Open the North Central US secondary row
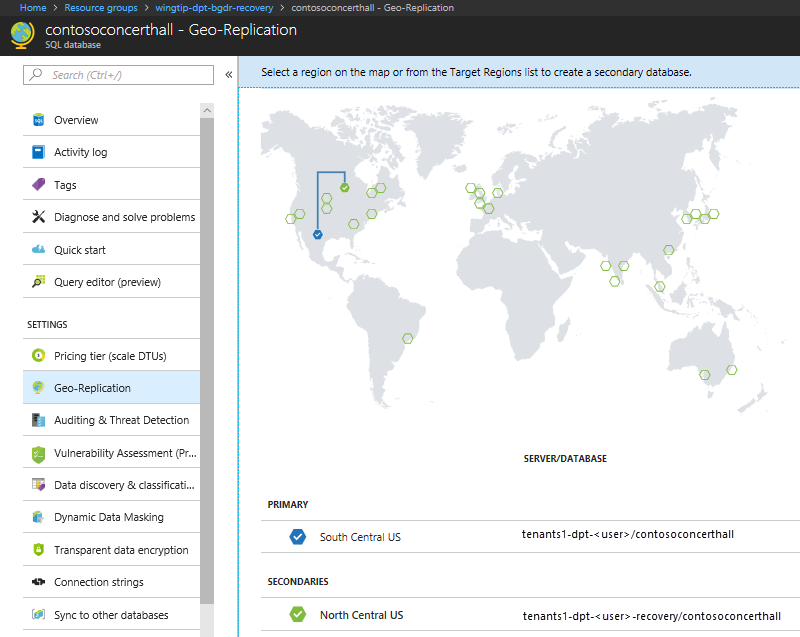The height and width of the screenshot is (637, 800). (530, 615)
